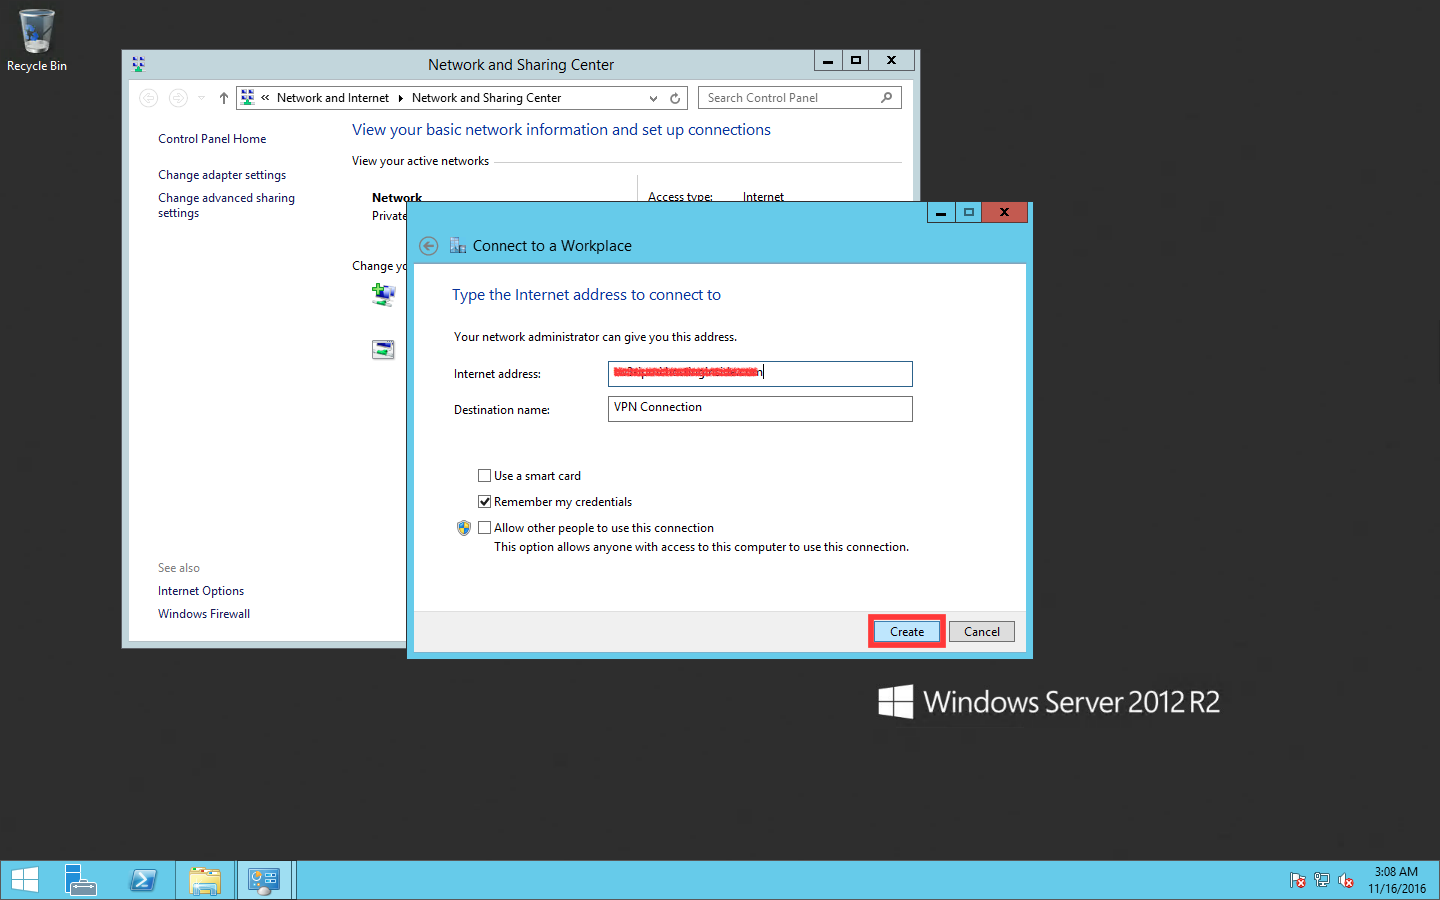Open the clock showing 3:08 AM
This screenshot has width=1440, height=900.
coord(1397,880)
